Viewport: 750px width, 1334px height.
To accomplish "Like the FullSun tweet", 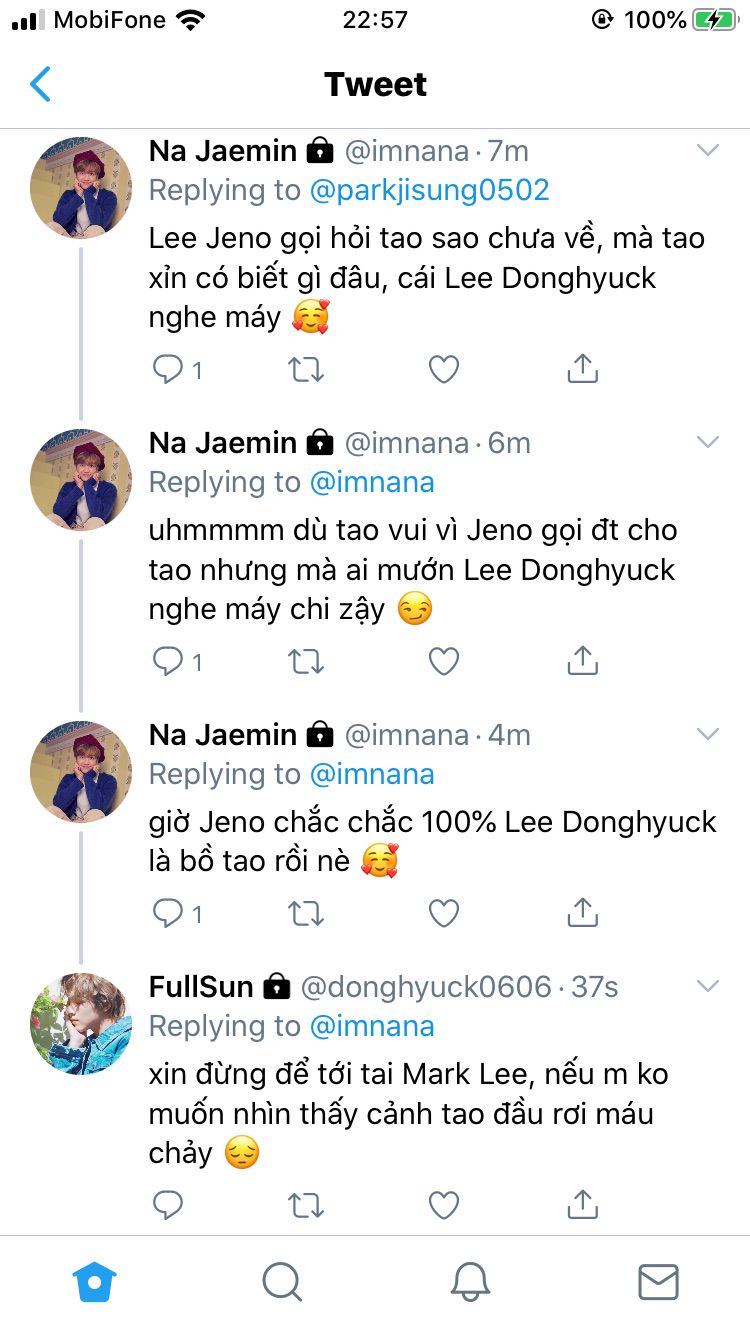I will click(444, 1205).
